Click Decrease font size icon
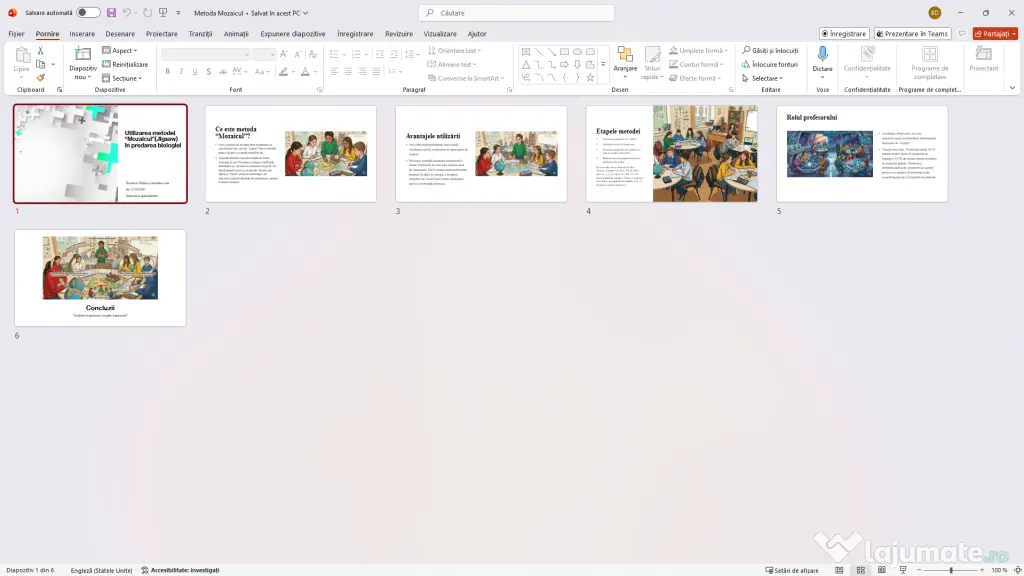The width and height of the screenshot is (1024, 576). 298,54
